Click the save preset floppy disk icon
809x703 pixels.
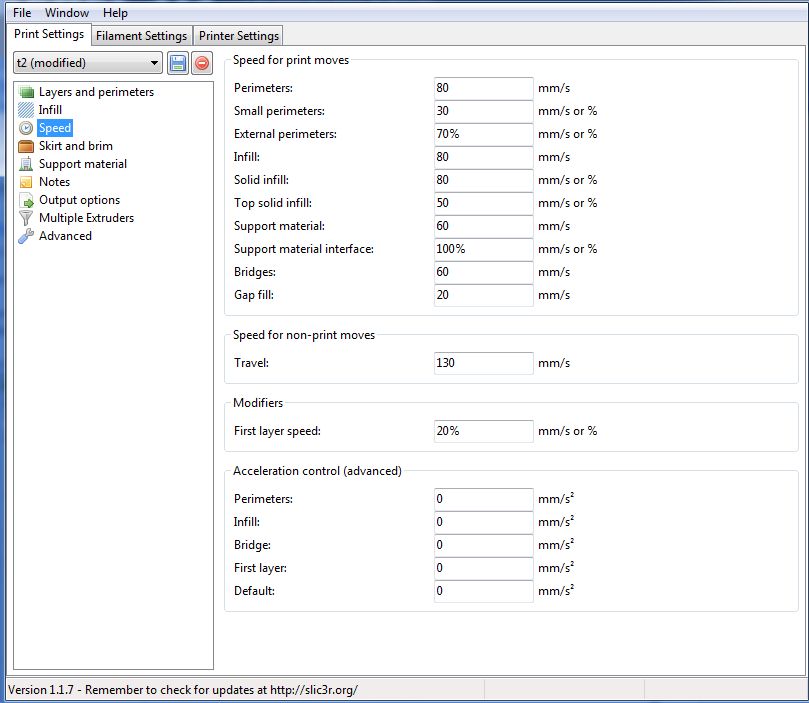[178, 63]
